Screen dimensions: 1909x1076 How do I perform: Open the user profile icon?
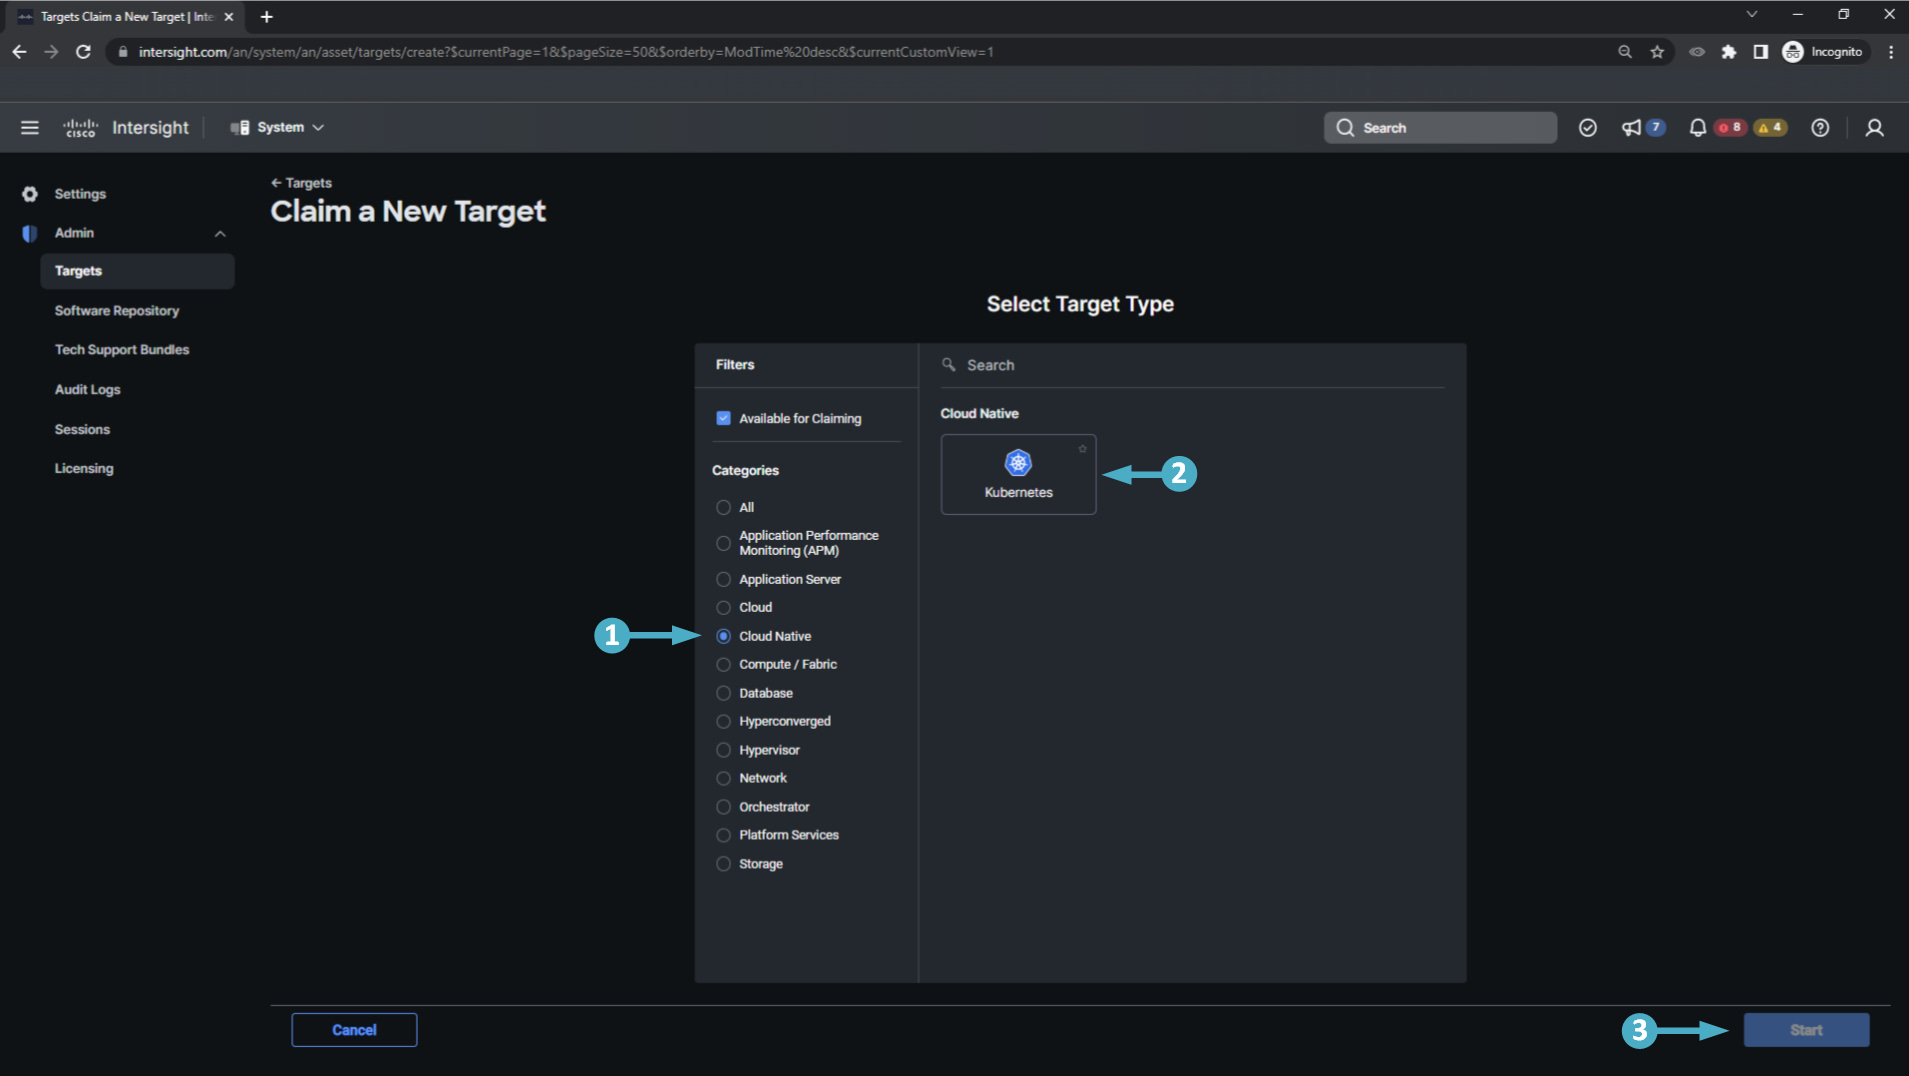[x=1874, y=128]
